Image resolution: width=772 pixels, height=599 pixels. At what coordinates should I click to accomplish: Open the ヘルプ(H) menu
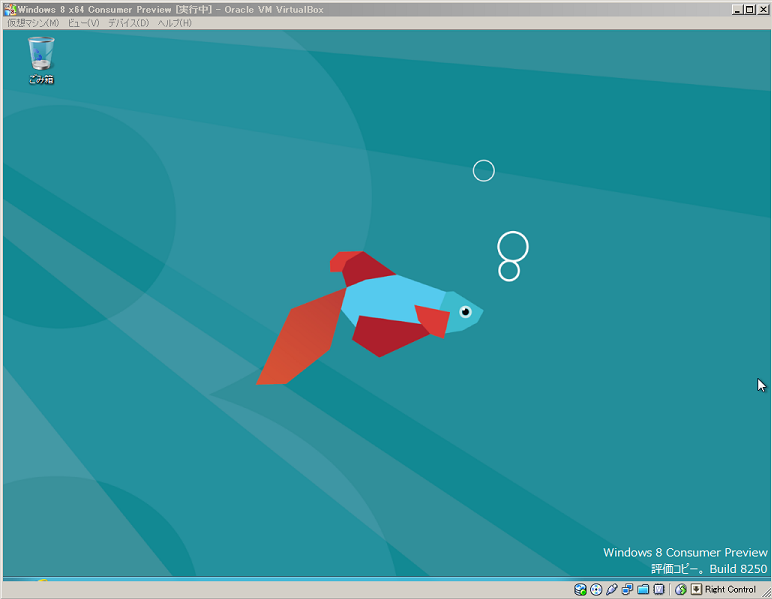[174, 22]
